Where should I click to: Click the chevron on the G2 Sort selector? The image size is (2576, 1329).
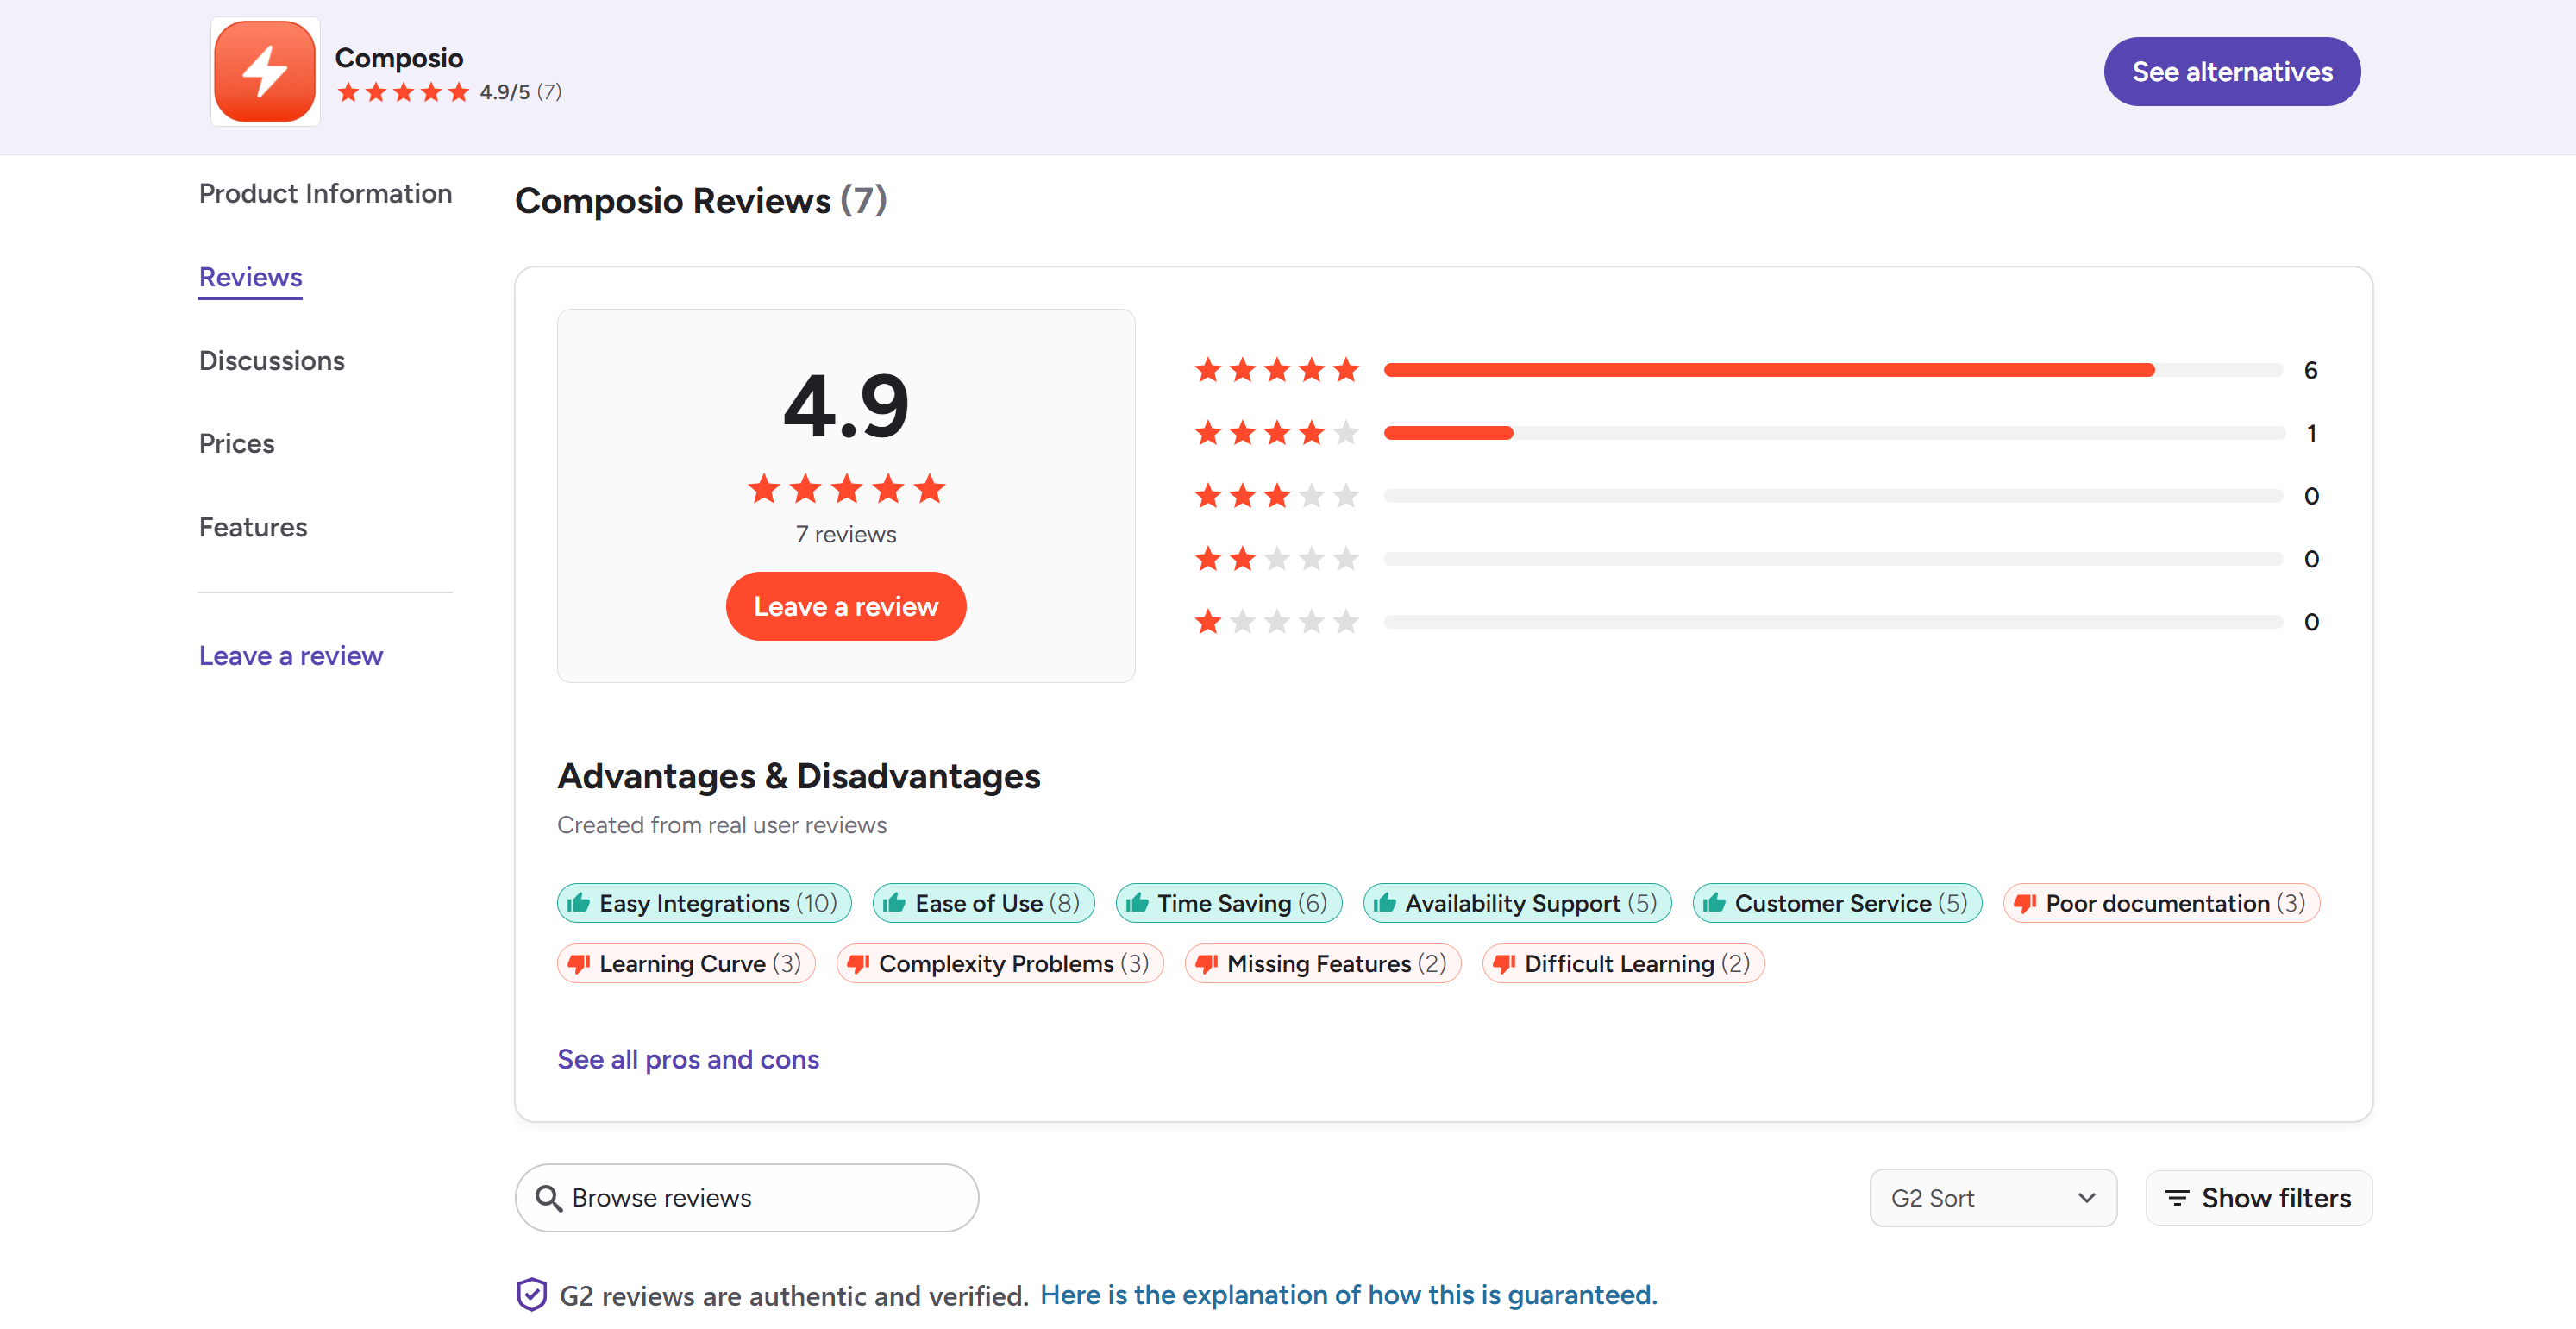click(x=2086, y=1197)
